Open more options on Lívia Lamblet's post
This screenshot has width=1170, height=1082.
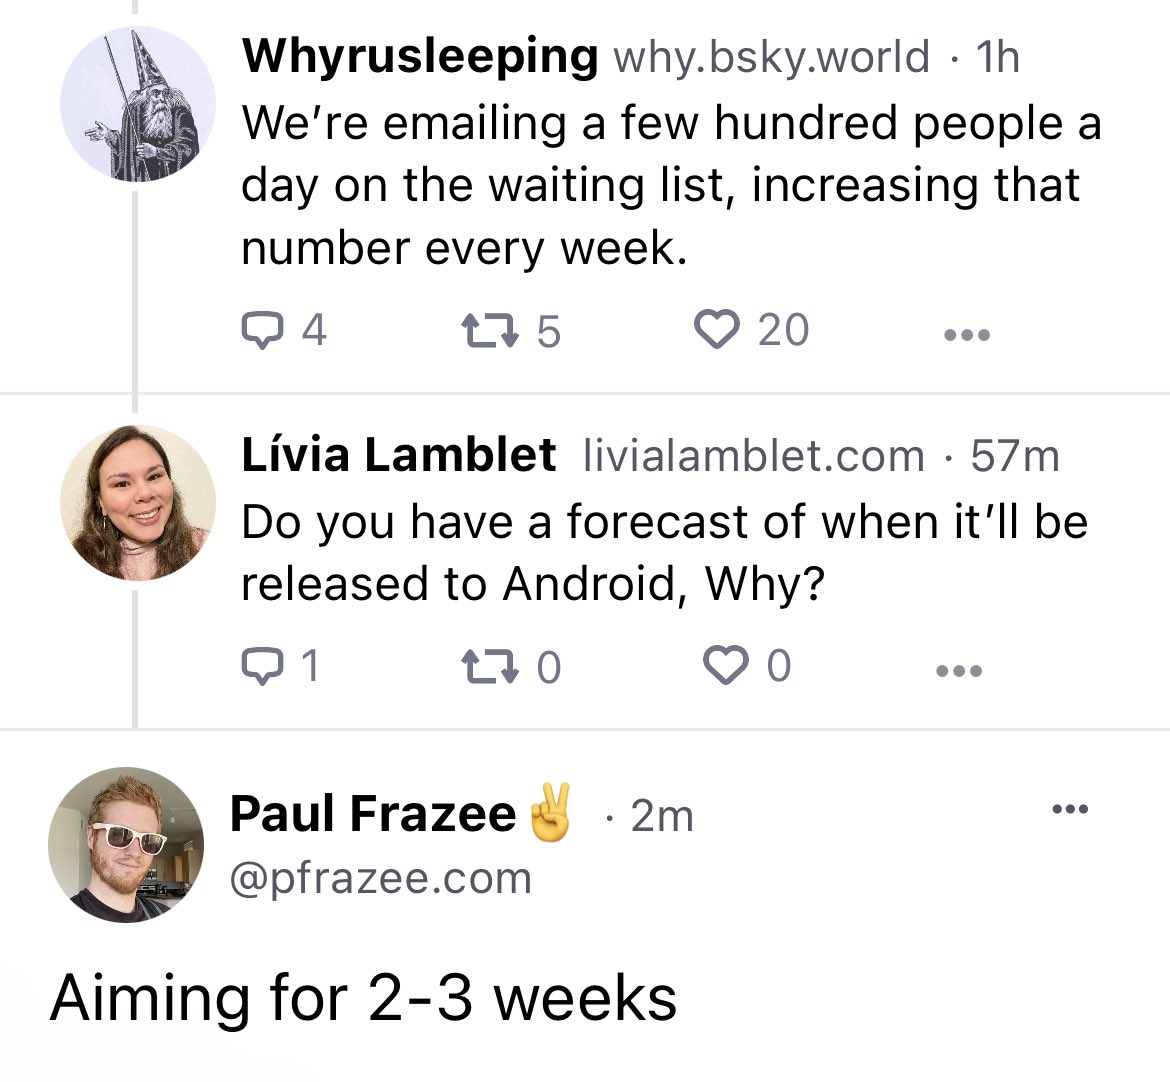[960, 670]
